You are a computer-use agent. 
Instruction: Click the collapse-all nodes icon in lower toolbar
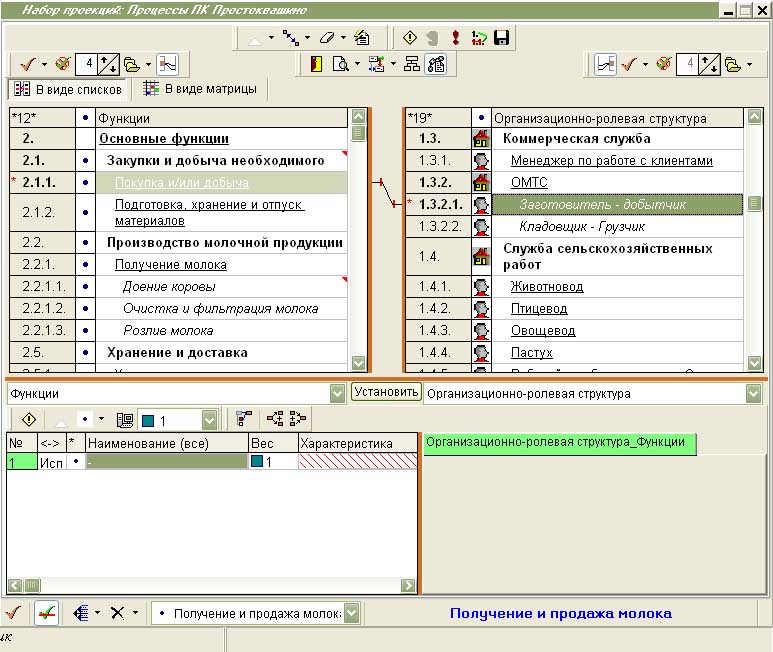[x=298, y=419]
